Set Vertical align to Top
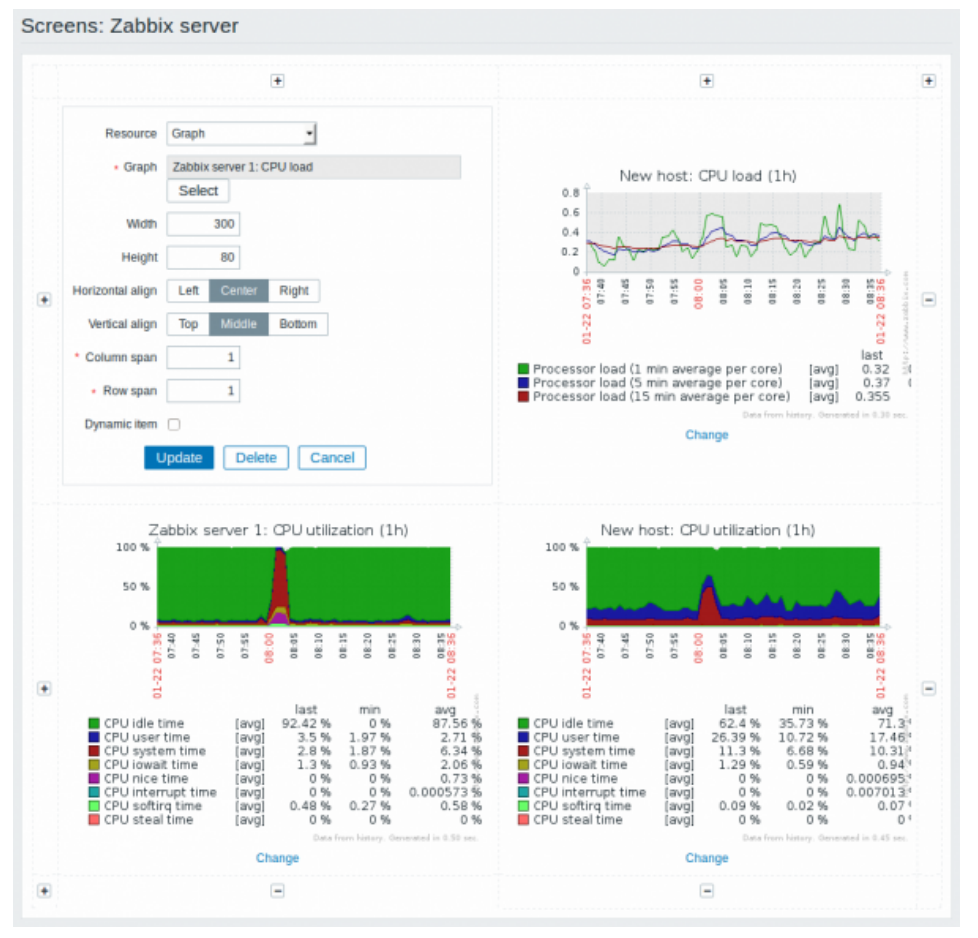978x938 pixels. 188,324
